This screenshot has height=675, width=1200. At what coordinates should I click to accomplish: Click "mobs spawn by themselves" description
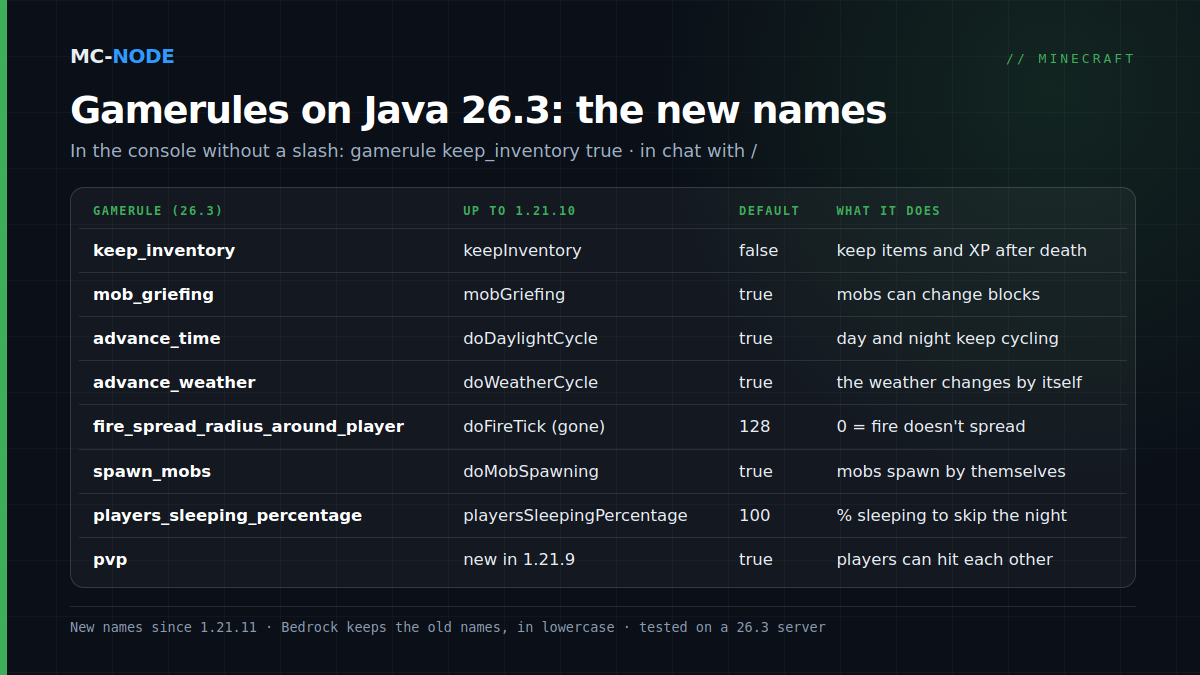point(951,471)
